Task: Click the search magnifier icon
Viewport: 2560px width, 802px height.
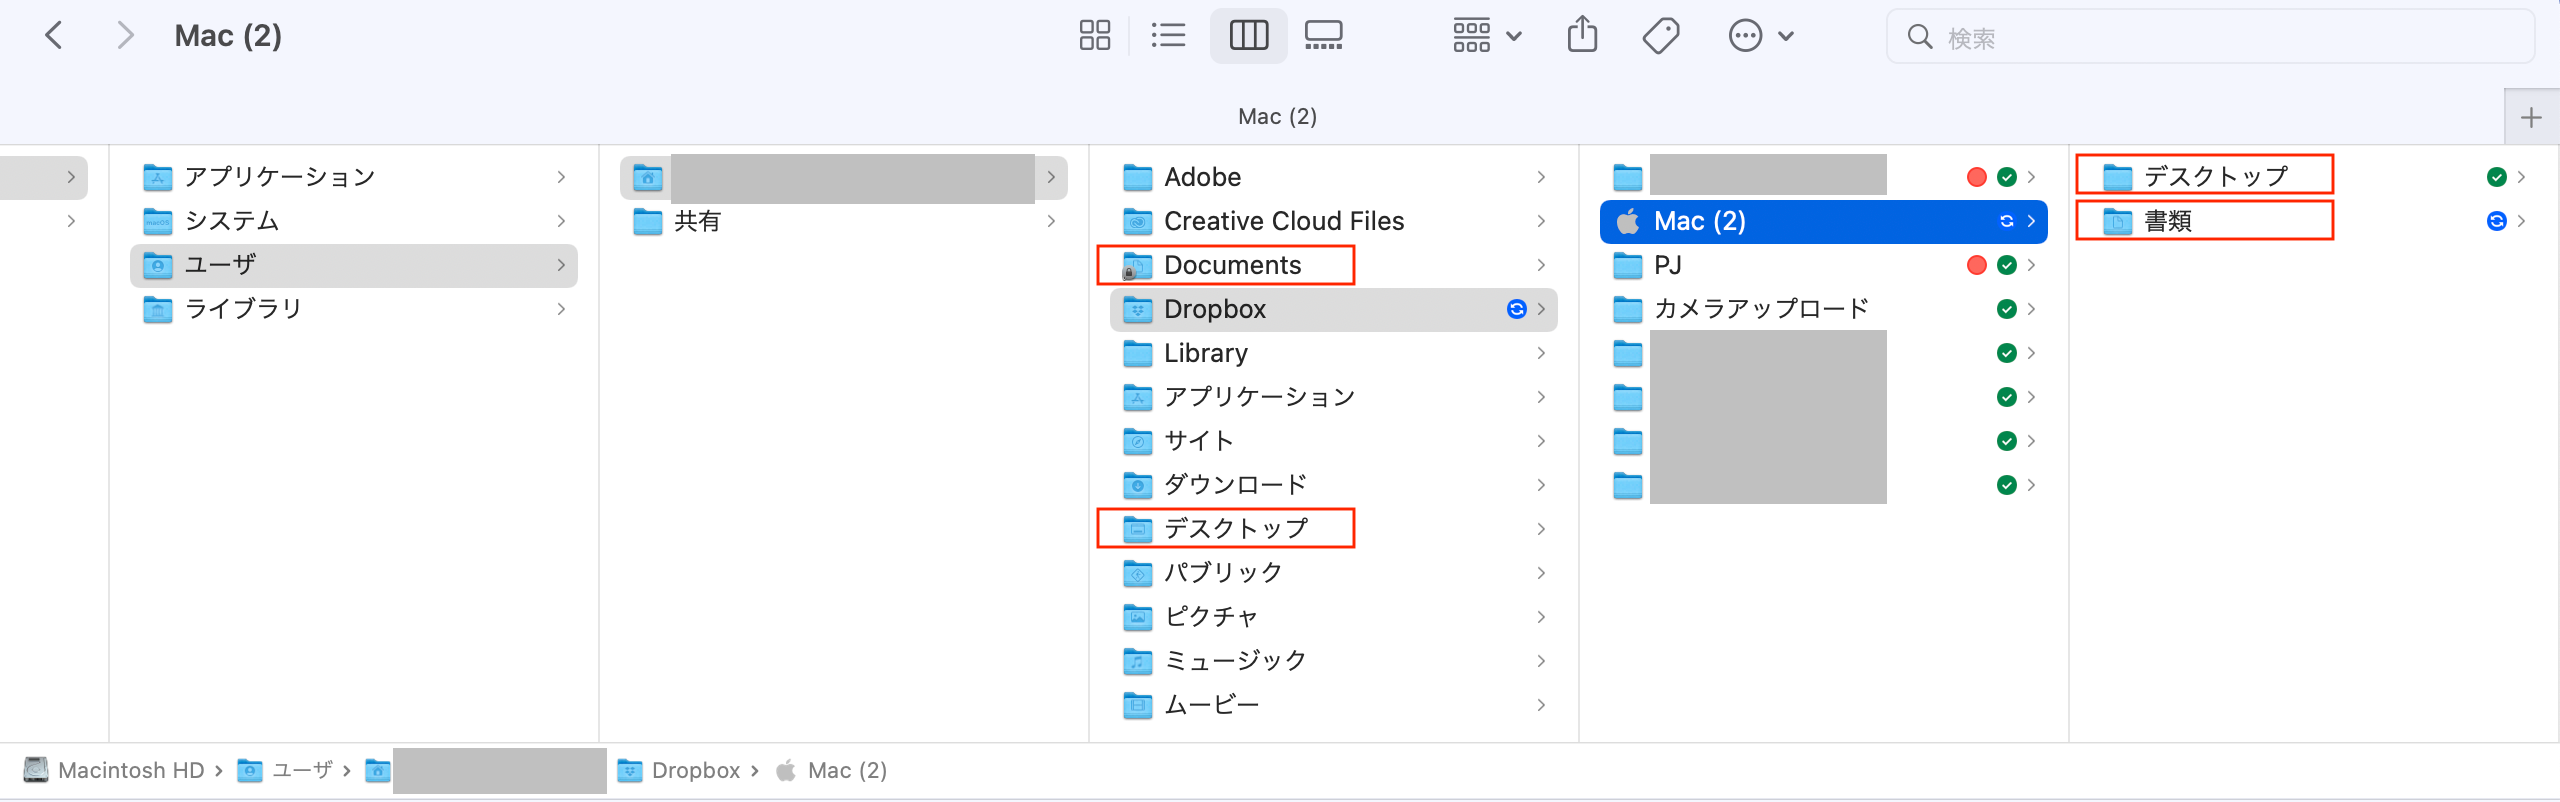Action: pyautogui.click(x=1919, y=37)
